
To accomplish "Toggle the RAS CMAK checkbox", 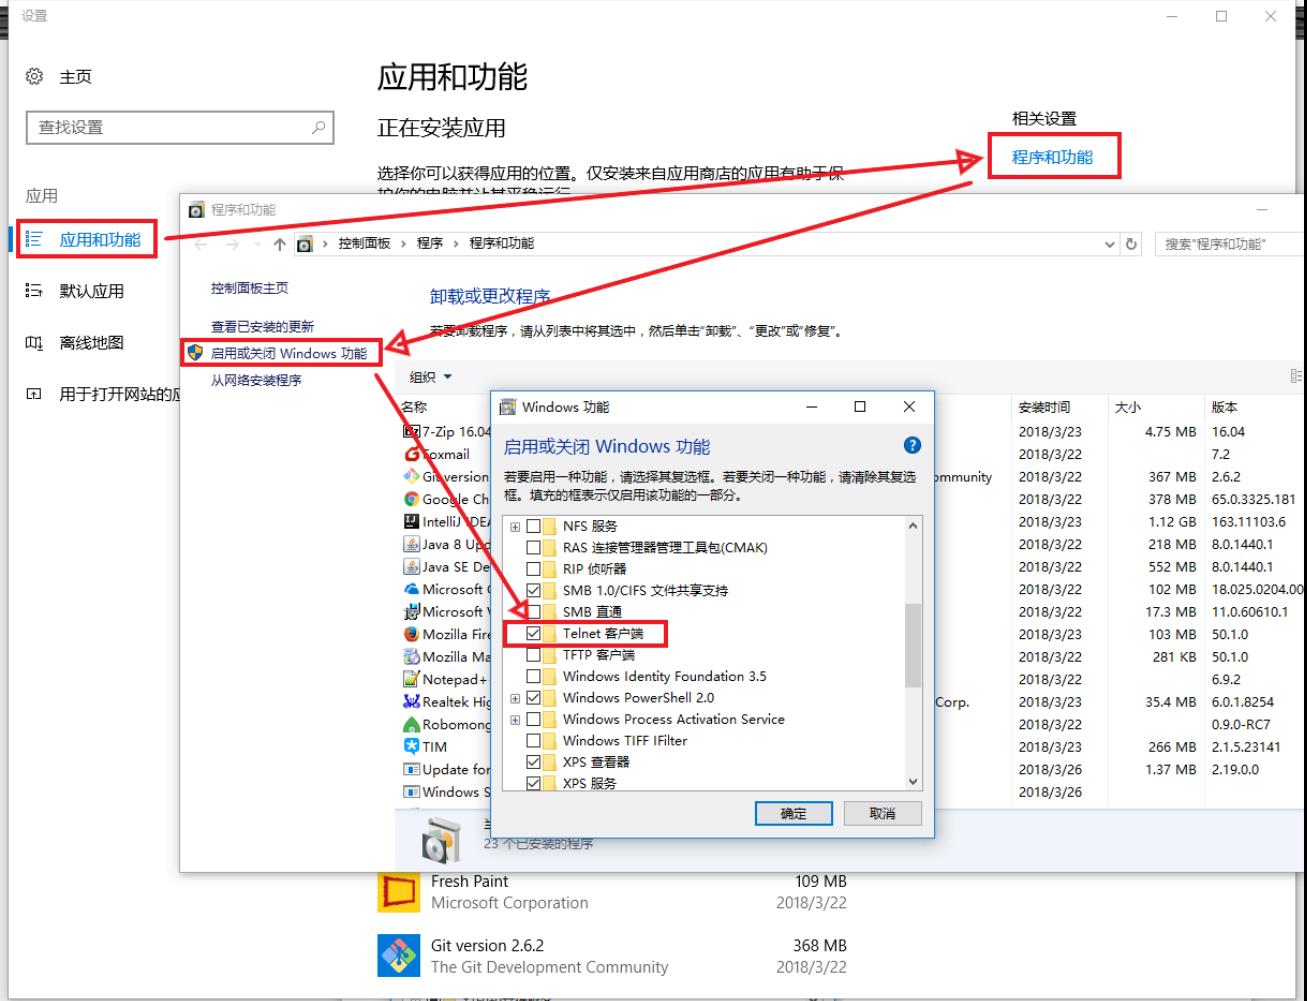I will click(x=533, y=548).
